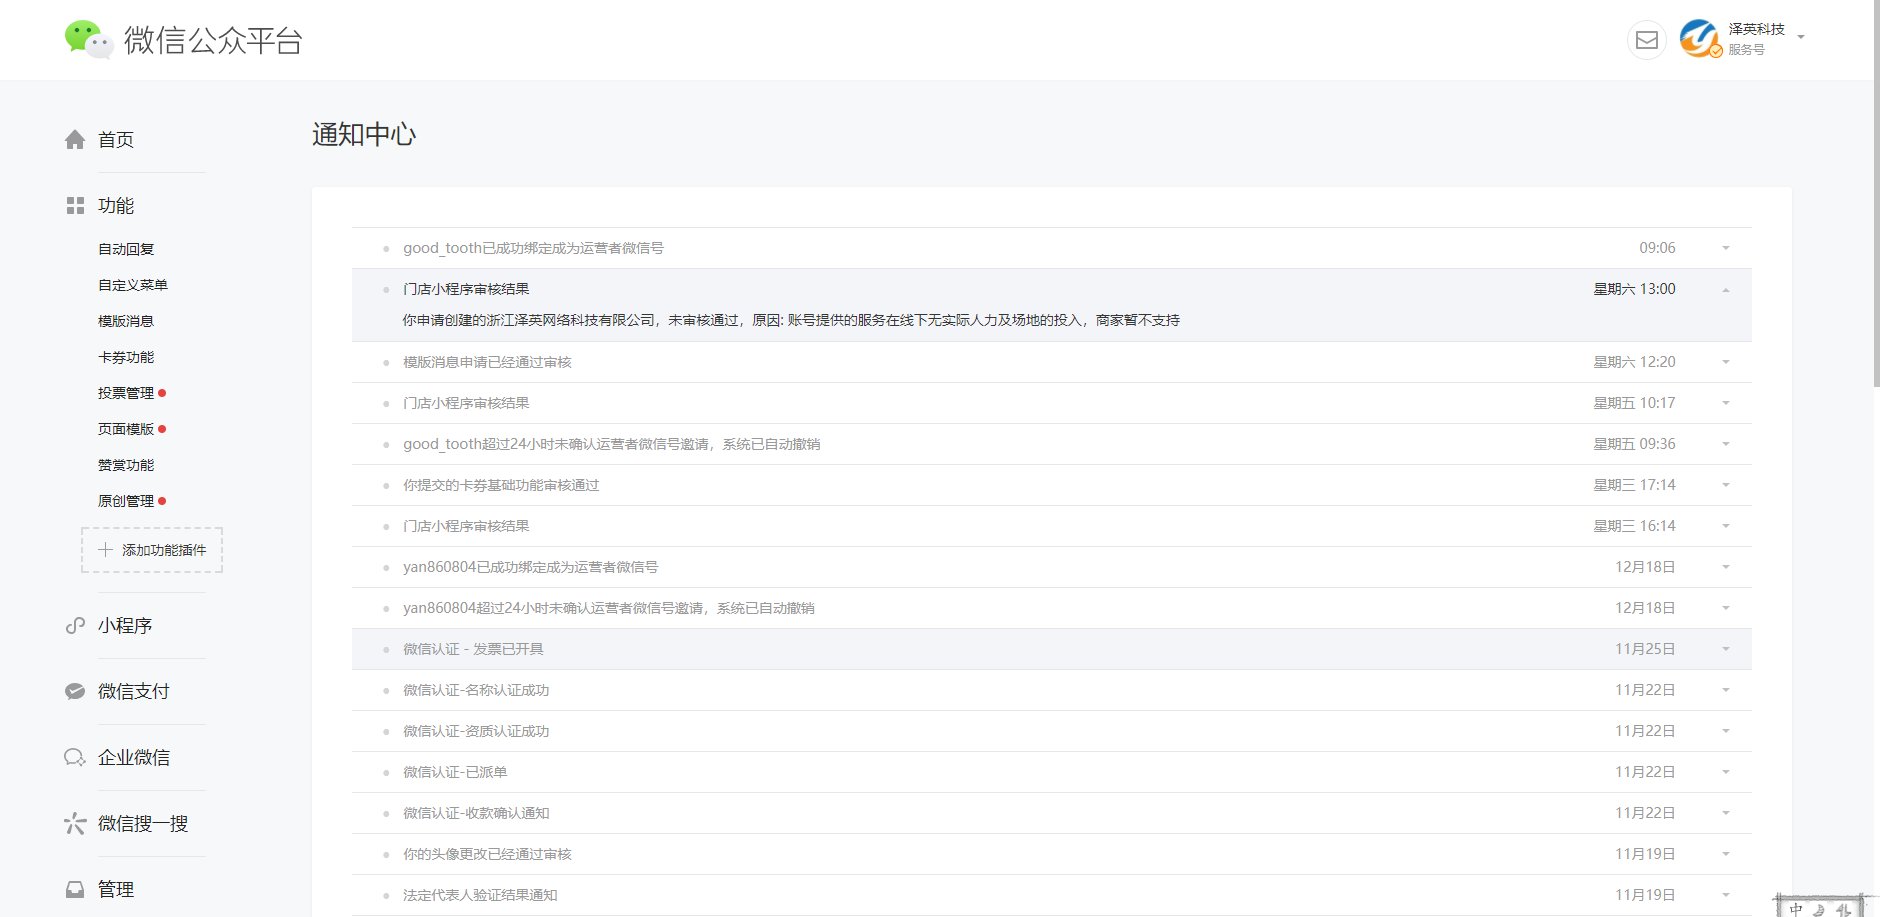Viewport: 1880px width, 917px height.
Task: Open the mail notification envelope icon
Action: tap(1647, 40)
